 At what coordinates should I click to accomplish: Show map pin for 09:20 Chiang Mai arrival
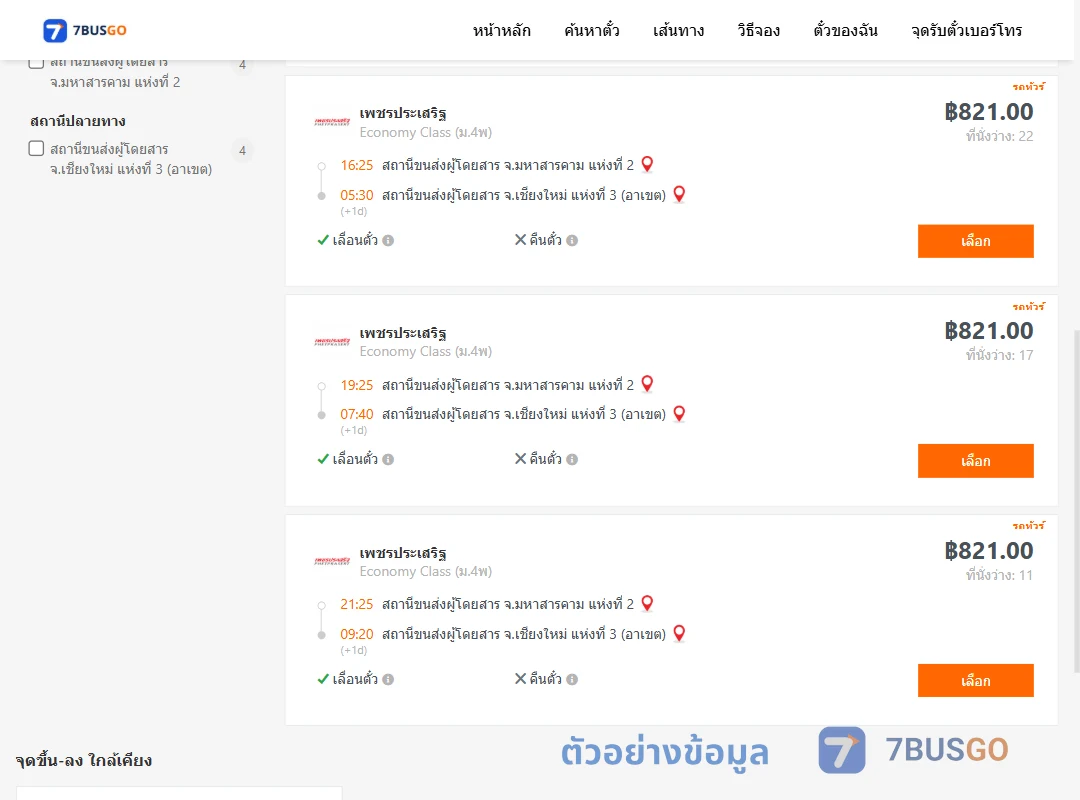(x=679, y=633)
